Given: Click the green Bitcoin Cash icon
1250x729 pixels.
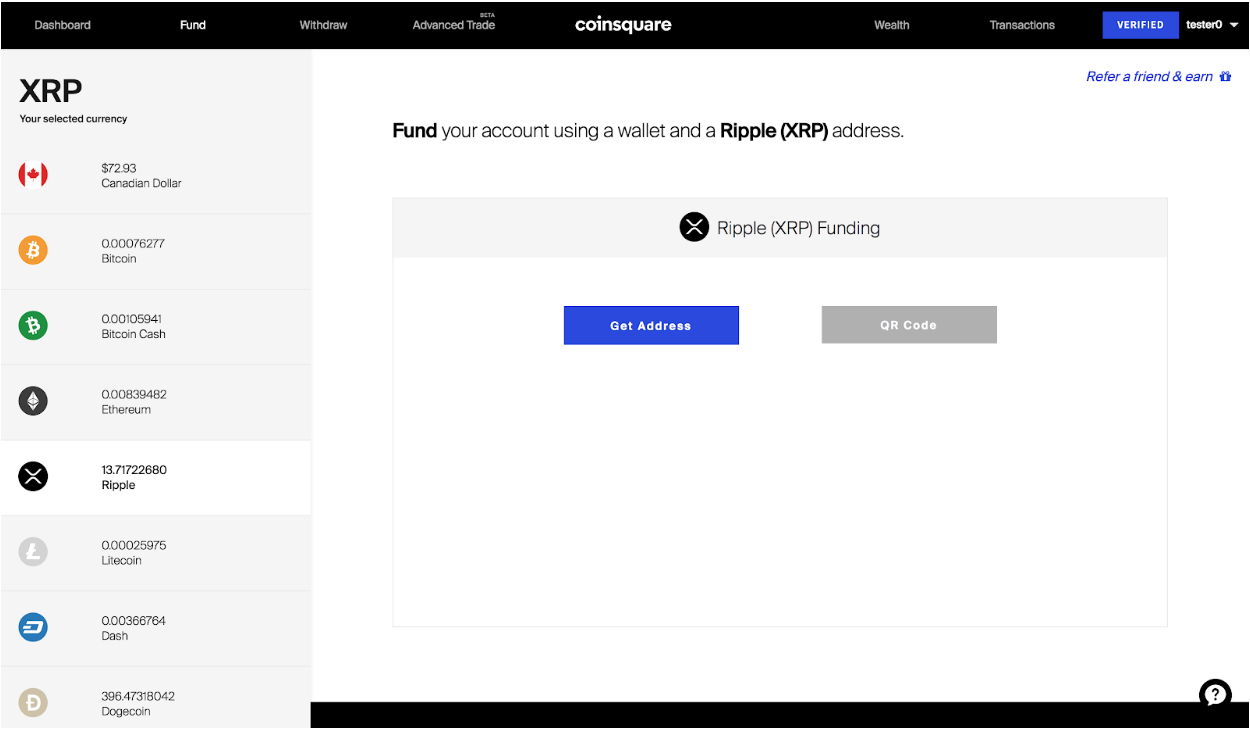Looking at the screenshot, I should click(x=33, y=326).
